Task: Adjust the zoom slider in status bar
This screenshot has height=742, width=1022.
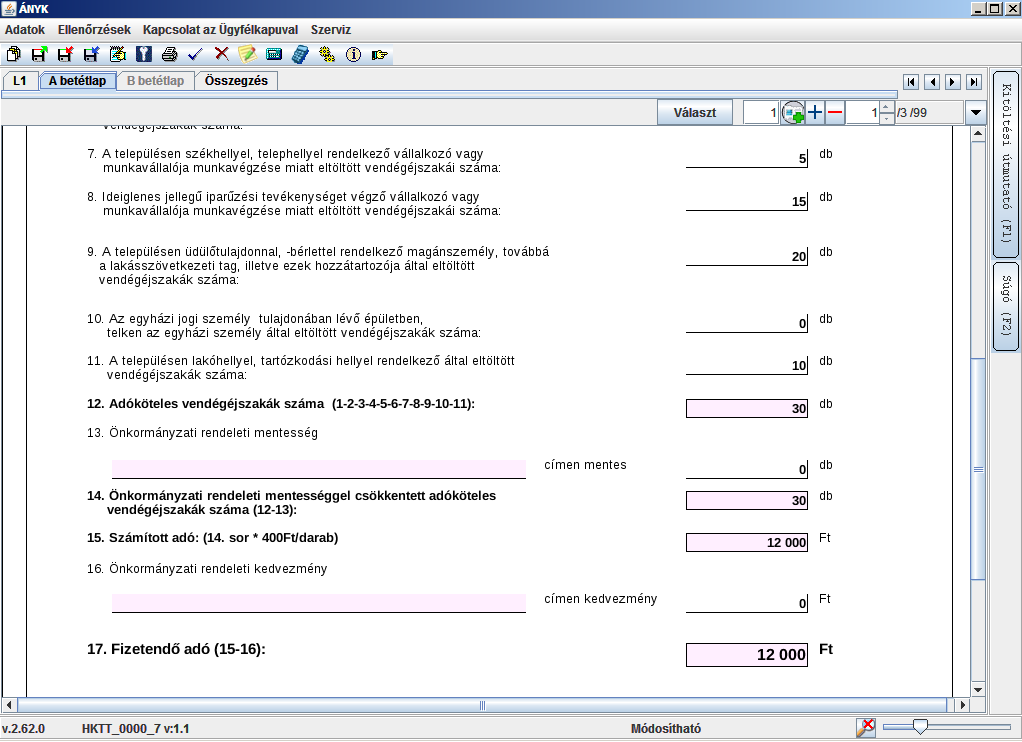Action: click(x=920, y=726)
